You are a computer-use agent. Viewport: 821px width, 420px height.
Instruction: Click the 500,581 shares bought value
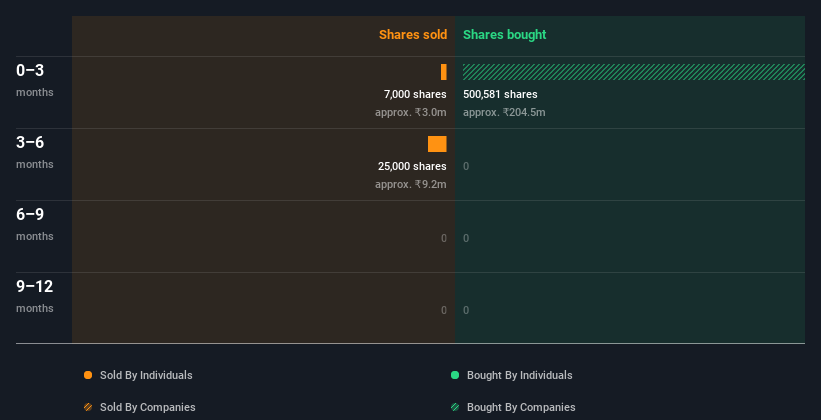click(x=500, y=94)
